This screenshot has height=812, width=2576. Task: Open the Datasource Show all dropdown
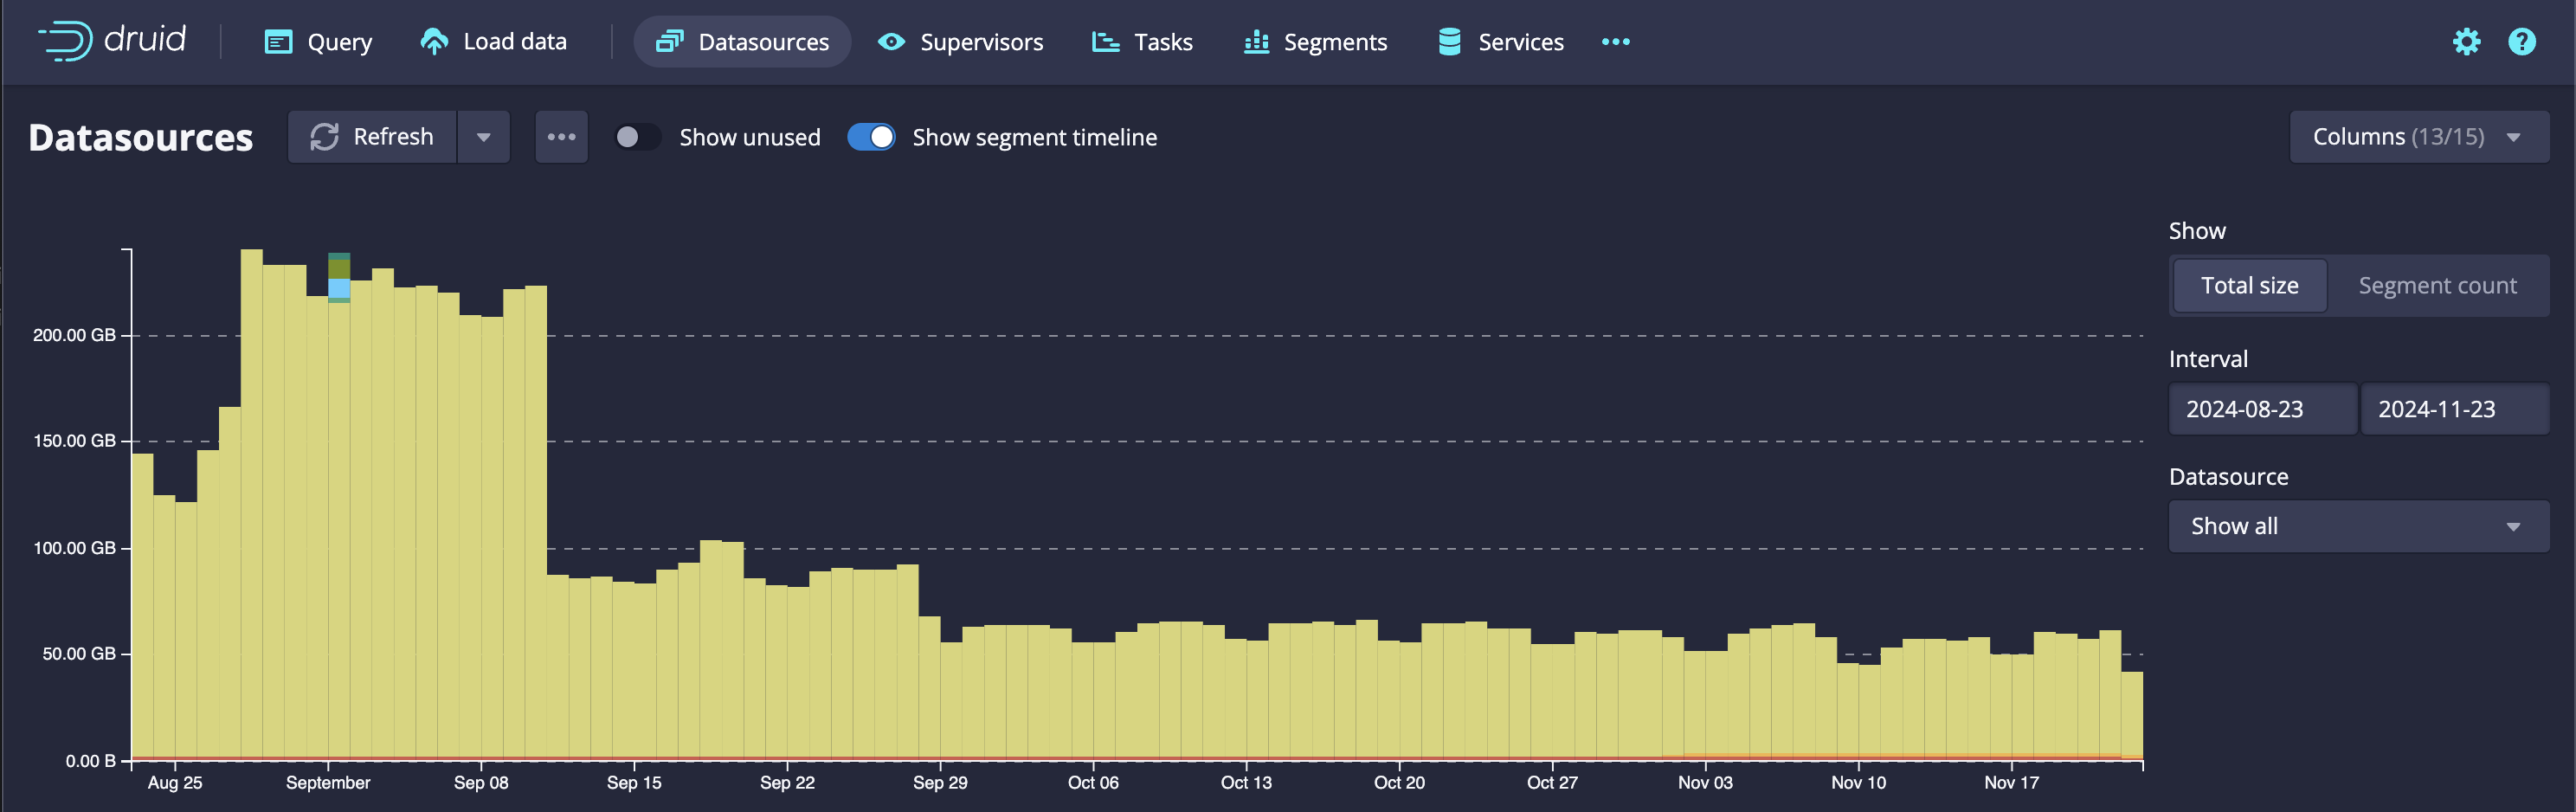pyautogui.click(x=2357, y=526)
